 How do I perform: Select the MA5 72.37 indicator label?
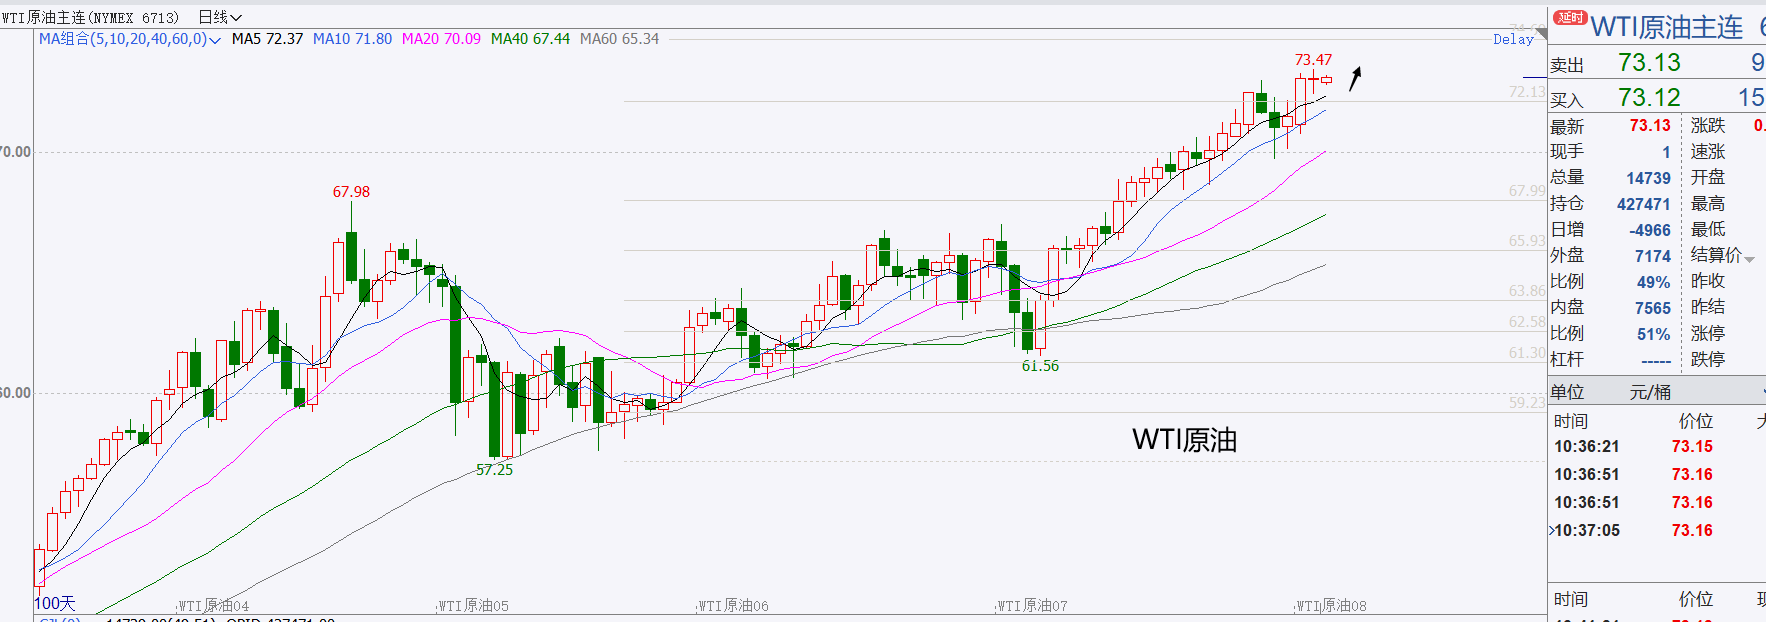(267, 39)
